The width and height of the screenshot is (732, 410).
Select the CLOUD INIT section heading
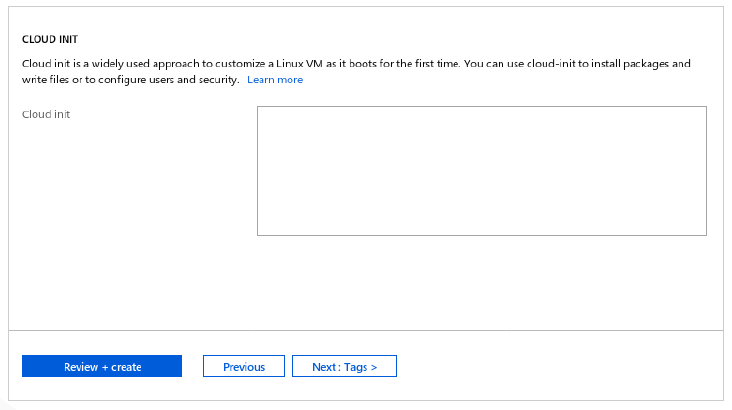tap(50, 39)
